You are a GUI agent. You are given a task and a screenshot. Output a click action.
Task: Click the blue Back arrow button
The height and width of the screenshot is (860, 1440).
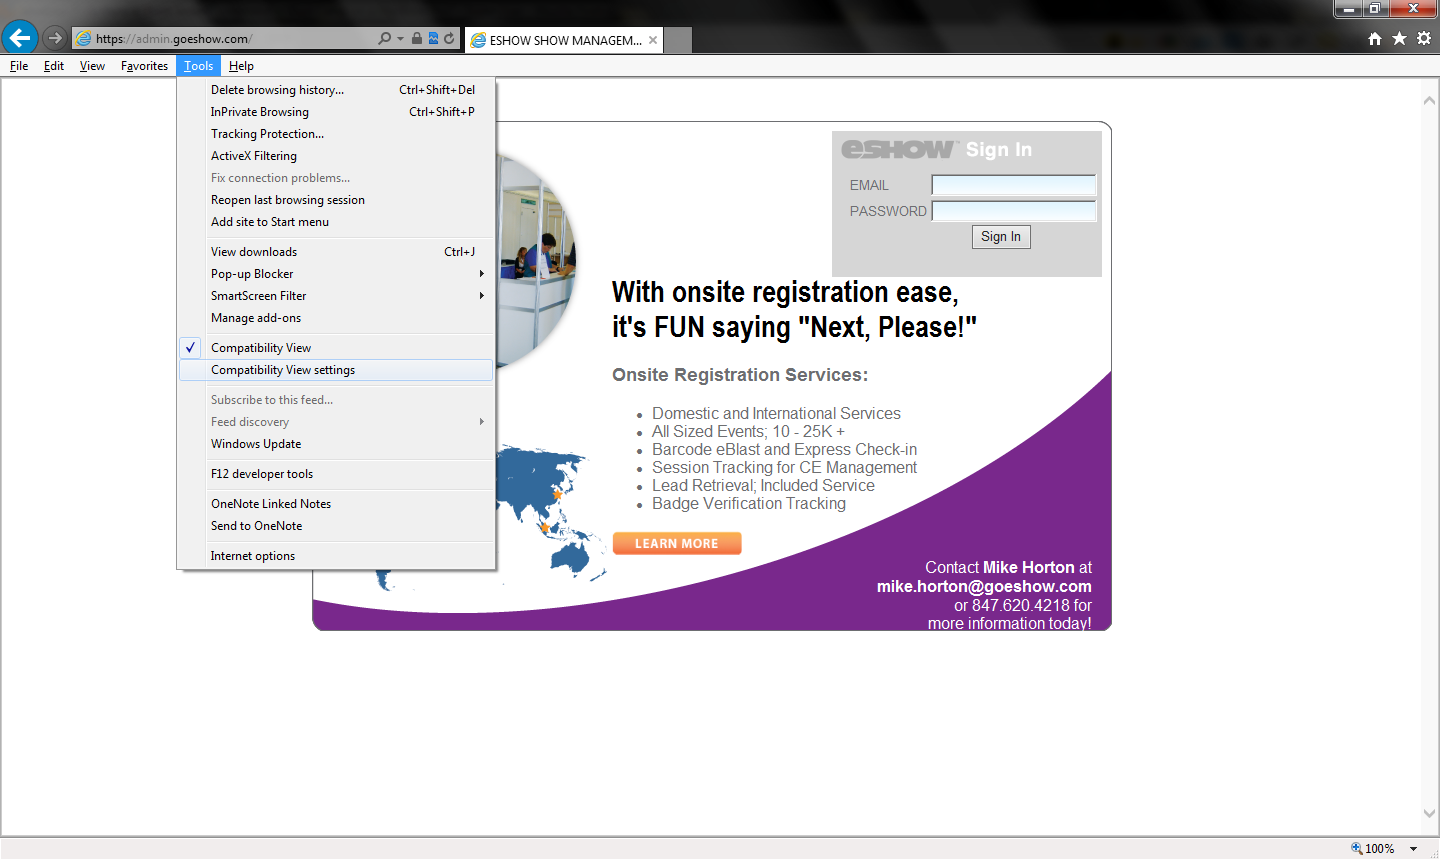pos(20,38)
